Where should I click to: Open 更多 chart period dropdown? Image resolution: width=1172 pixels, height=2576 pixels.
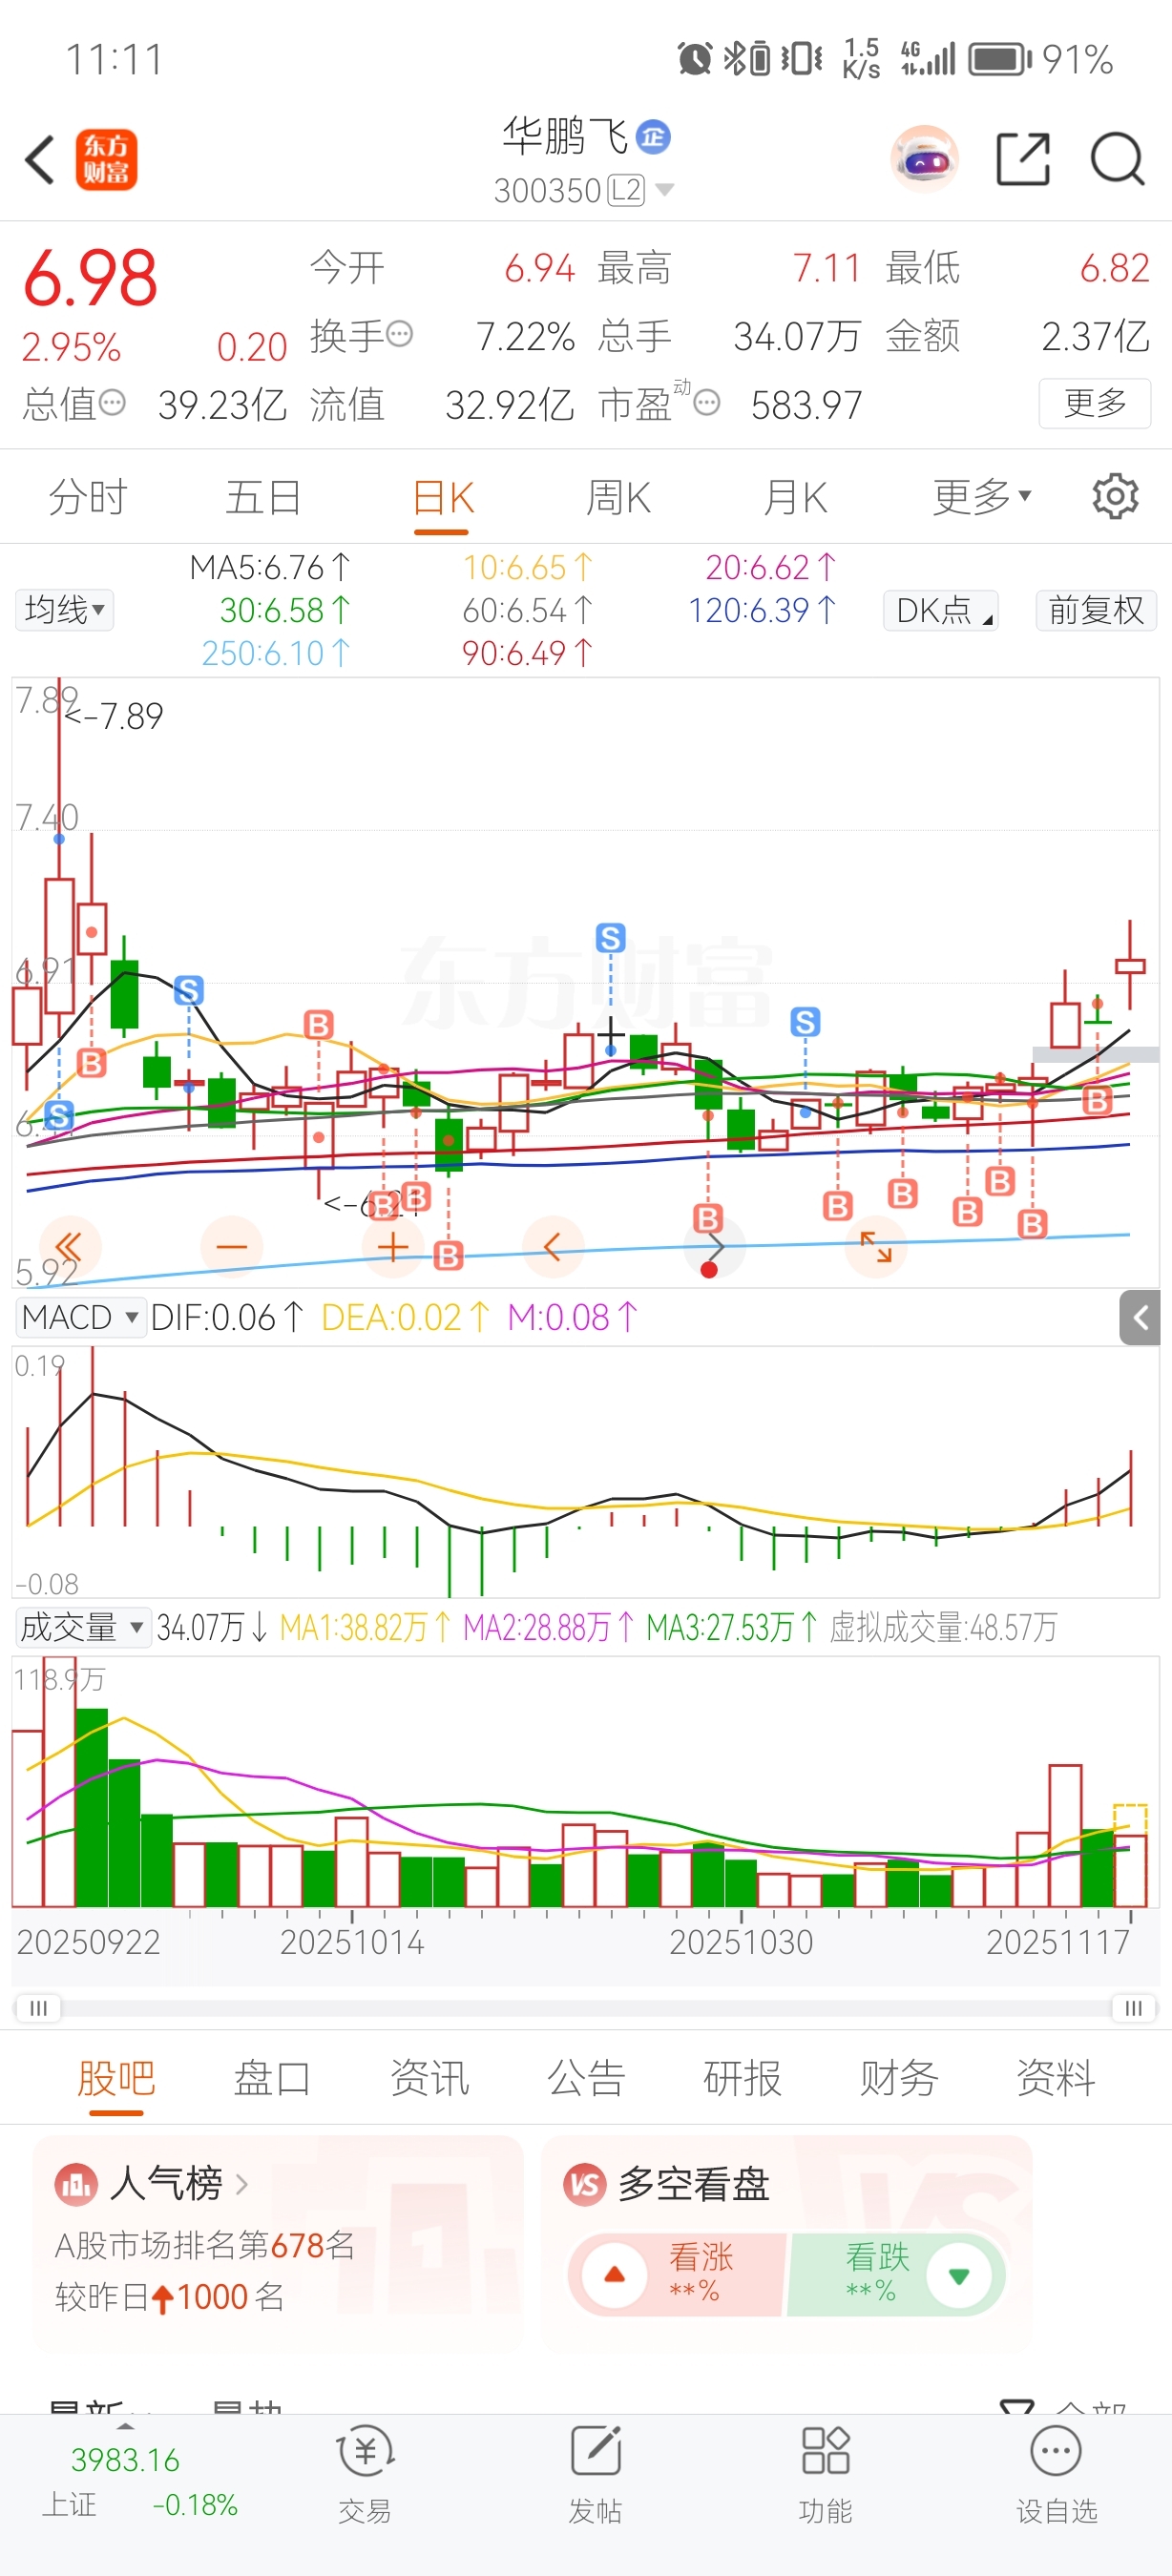[981, 496]
